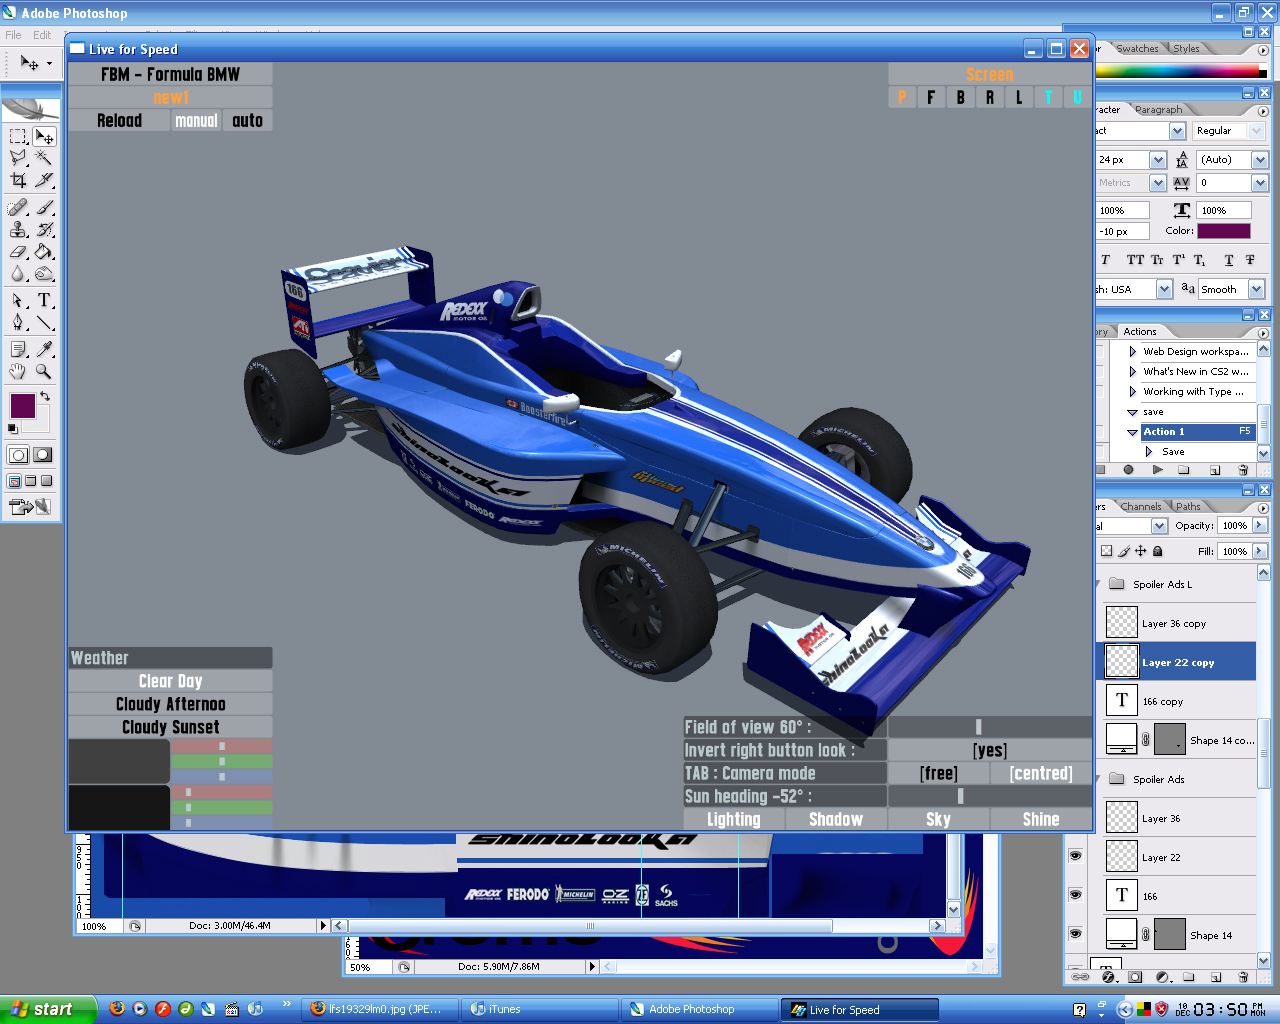Toggle Faux Italic in Character panel
This screenshot has width=1280, height=1024.
click(1105, 260)
